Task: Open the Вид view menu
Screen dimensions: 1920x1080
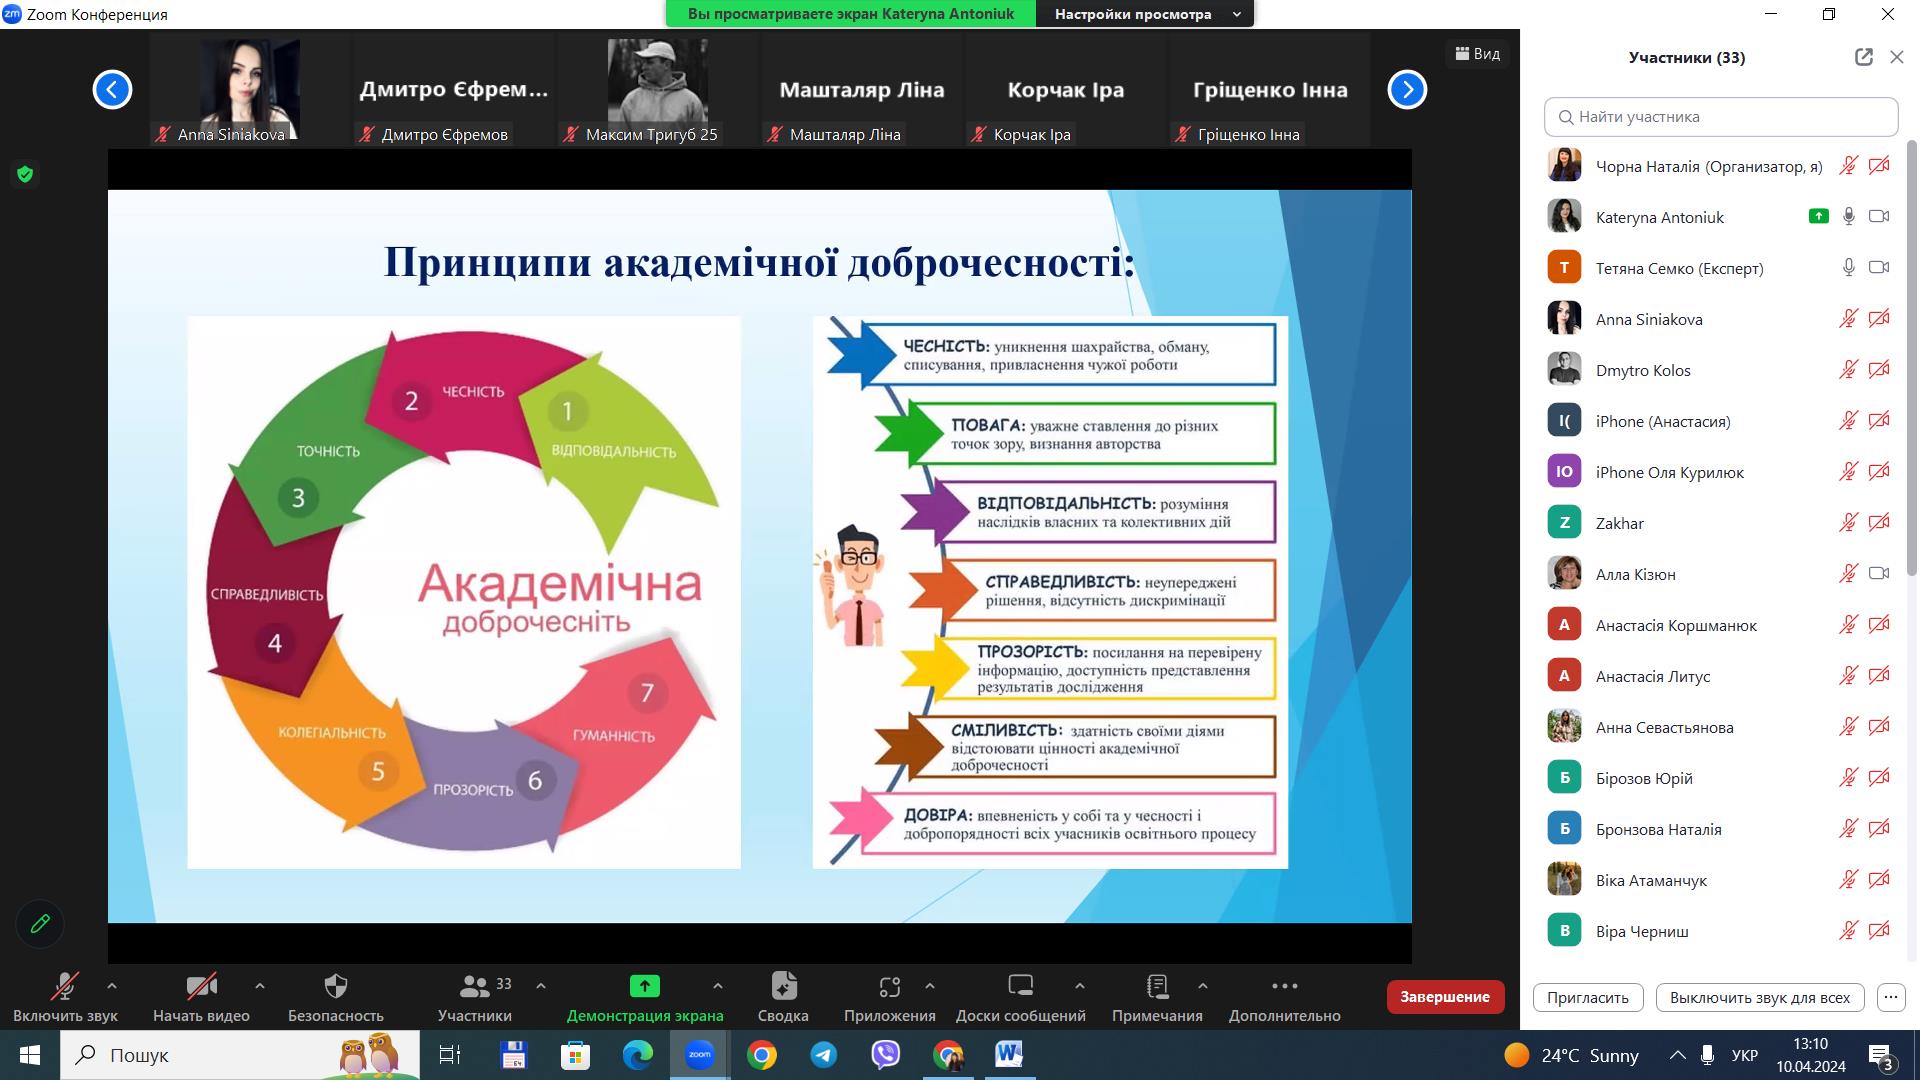Action: 1477,54
